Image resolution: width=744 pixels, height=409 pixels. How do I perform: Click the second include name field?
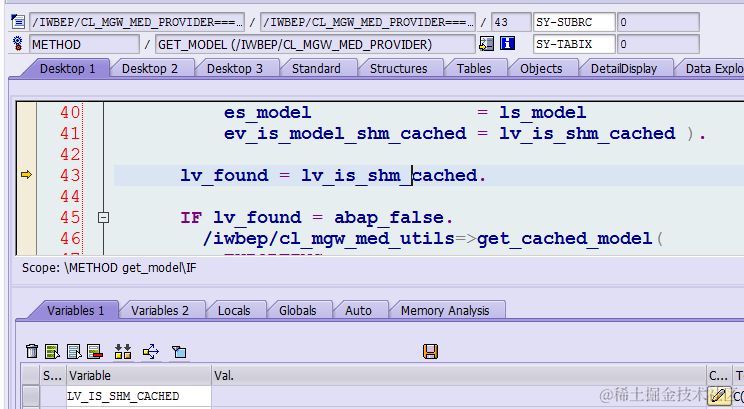coord(368,22)
